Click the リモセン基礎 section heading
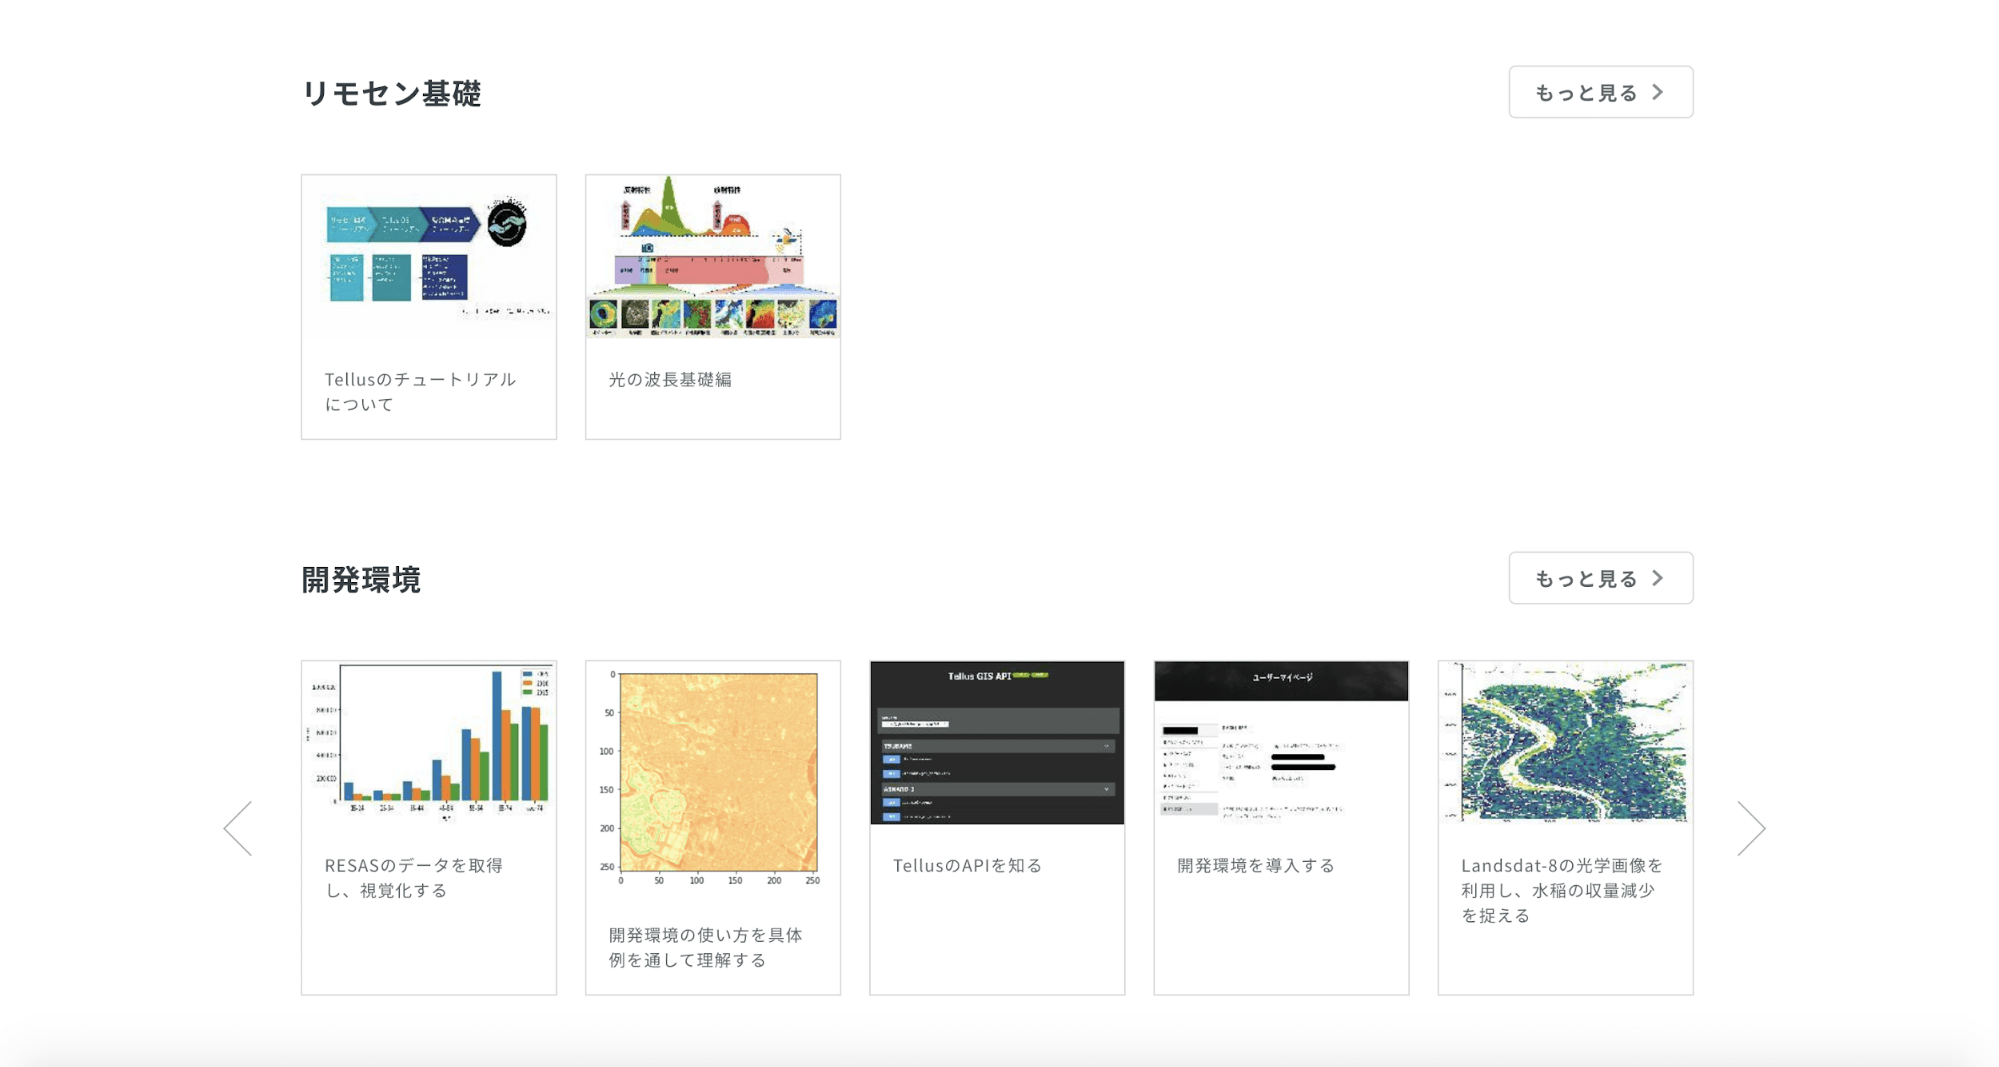This screenshot has height=1067, width=1999. tap(391, 93)
